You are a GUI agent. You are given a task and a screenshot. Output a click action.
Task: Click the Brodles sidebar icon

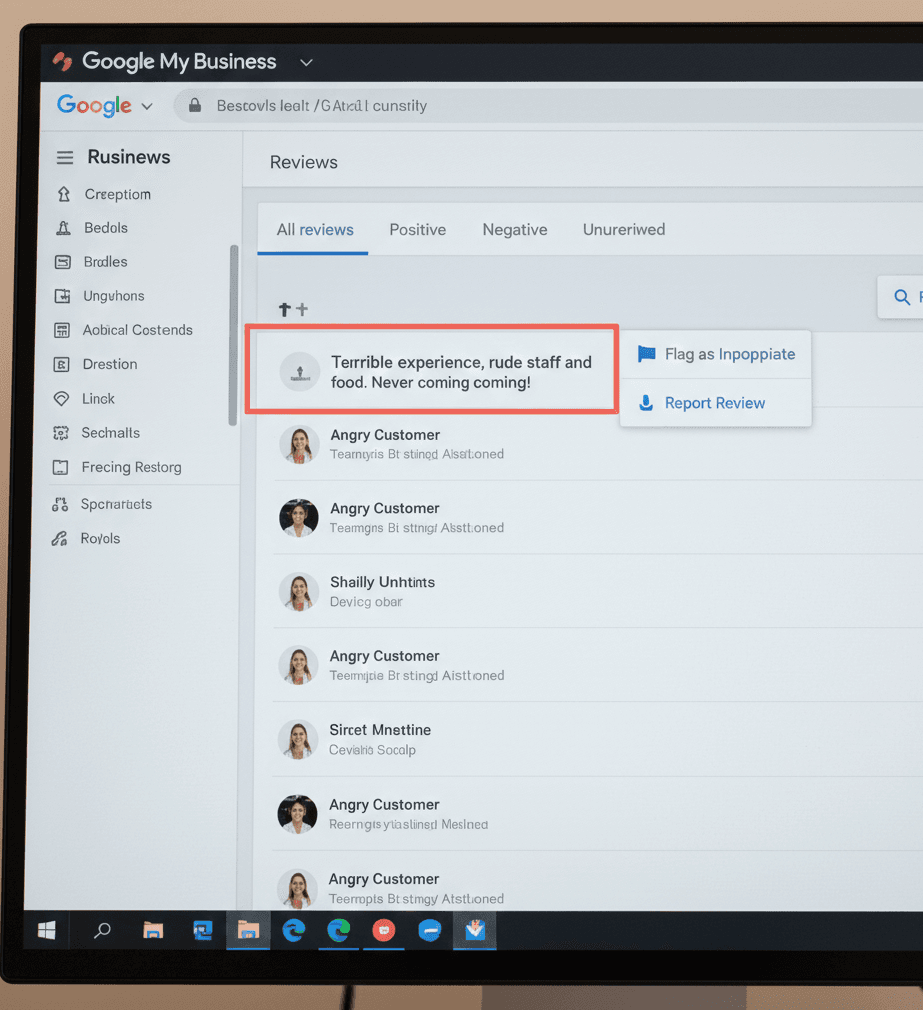62,262
